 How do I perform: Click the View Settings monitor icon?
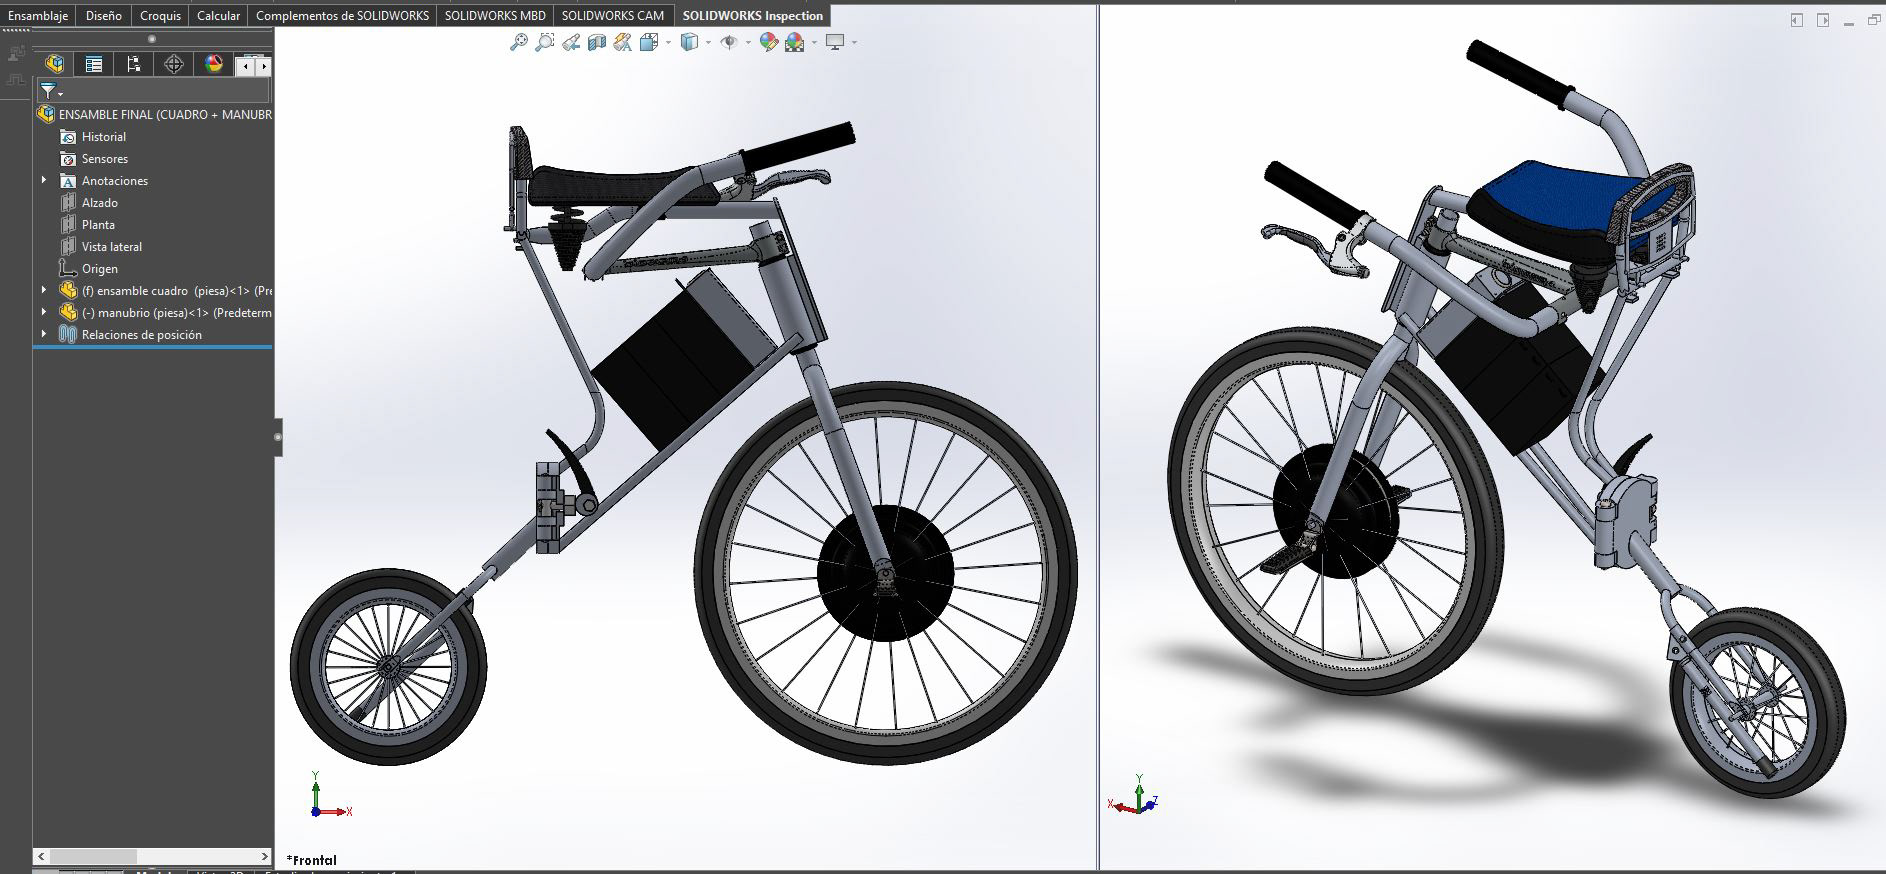(835, 42)
